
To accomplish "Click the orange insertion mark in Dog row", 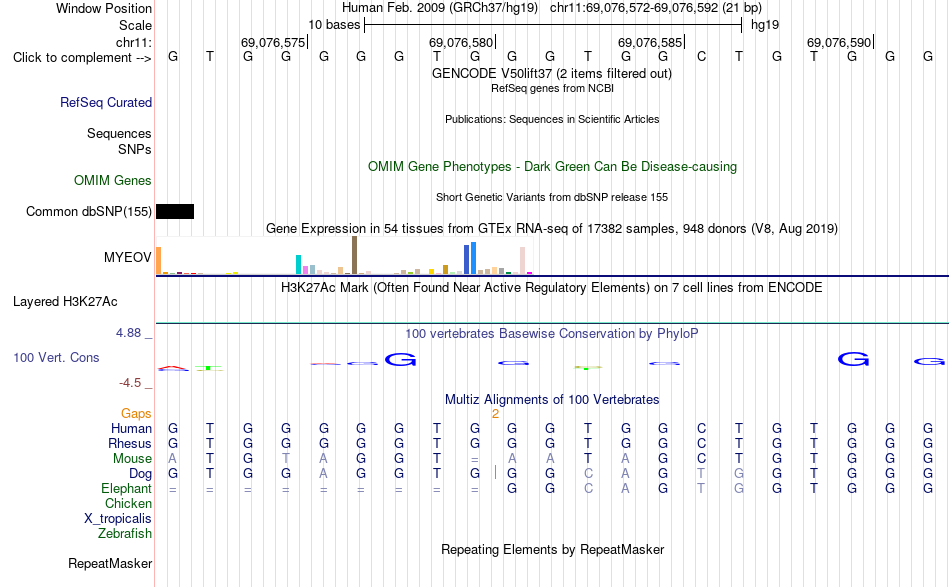I will coord(496,473).
